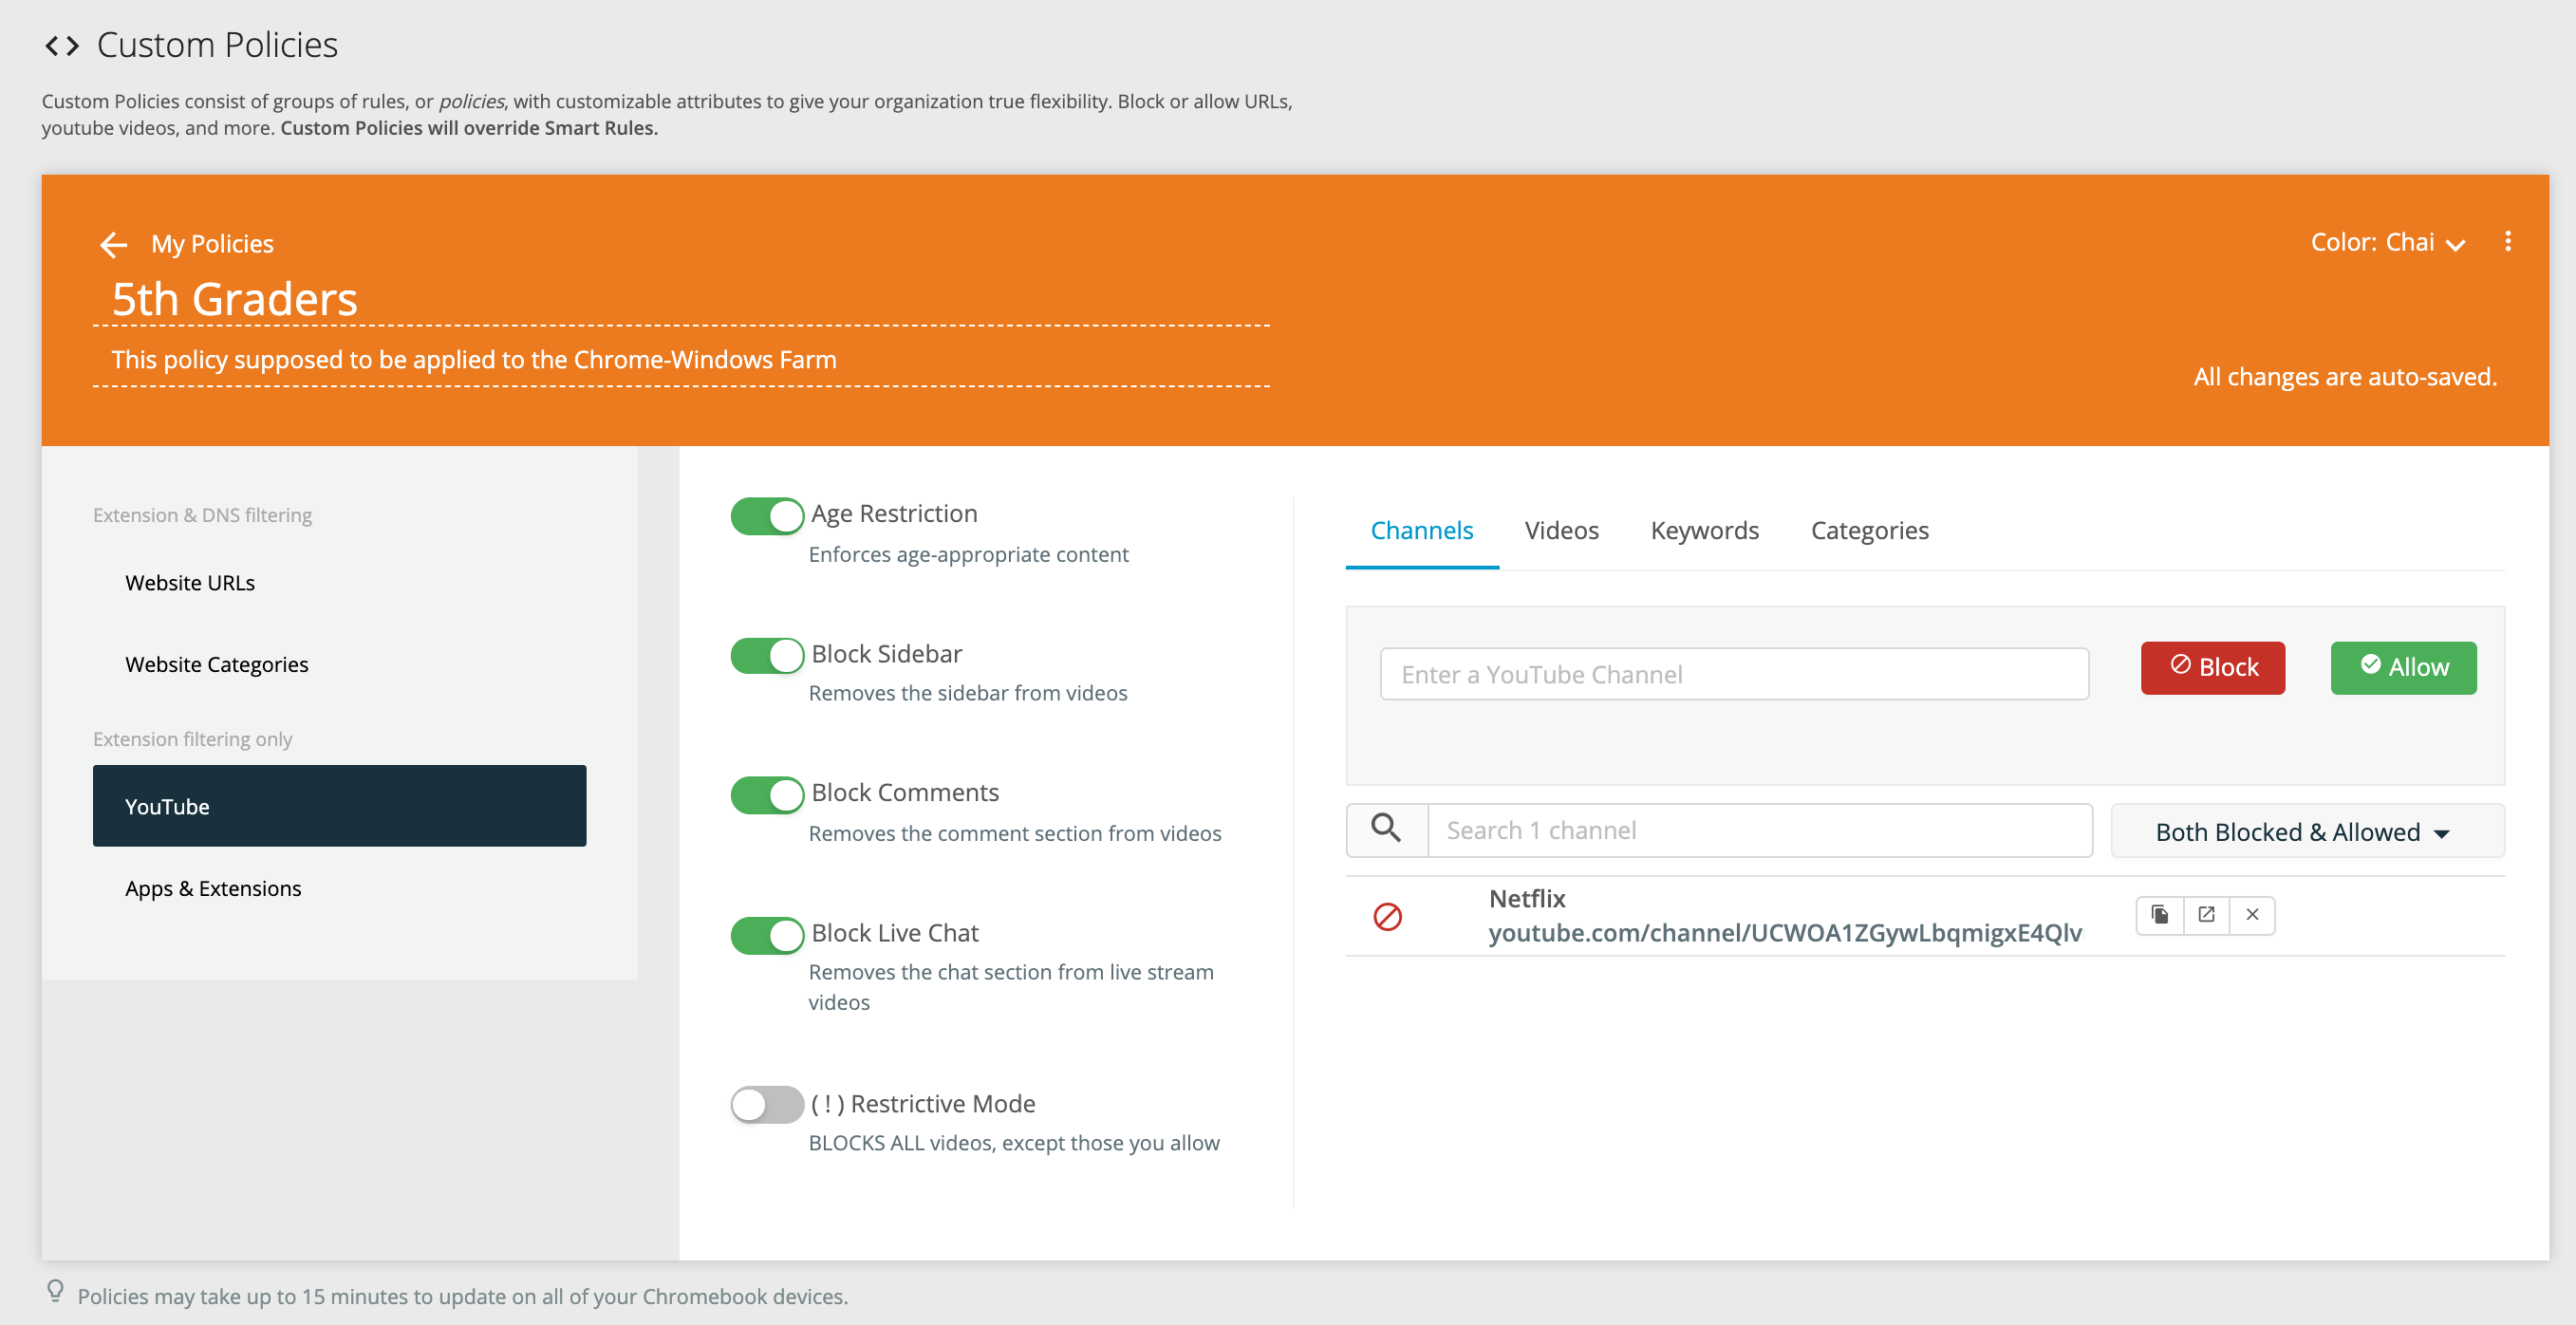Click the 'Extension & DNS filtering' heading
The image size is (2576, 1325).
(202, 515)
